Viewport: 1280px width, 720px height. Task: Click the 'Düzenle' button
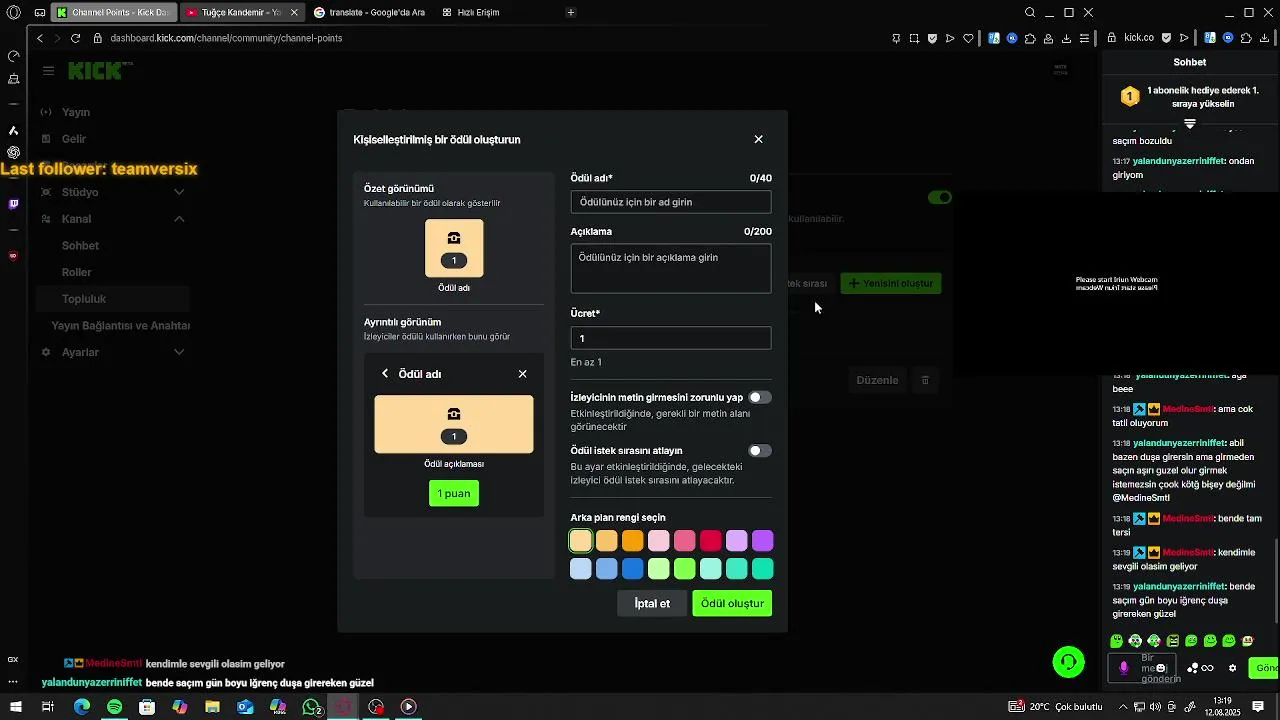pyautogui.click(x=878, y=380)
